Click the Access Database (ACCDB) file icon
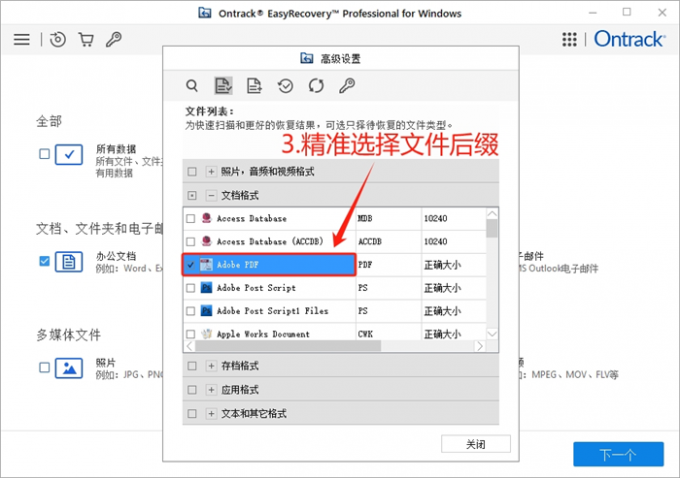The image size is (680, 478). [x=206, y=241]
